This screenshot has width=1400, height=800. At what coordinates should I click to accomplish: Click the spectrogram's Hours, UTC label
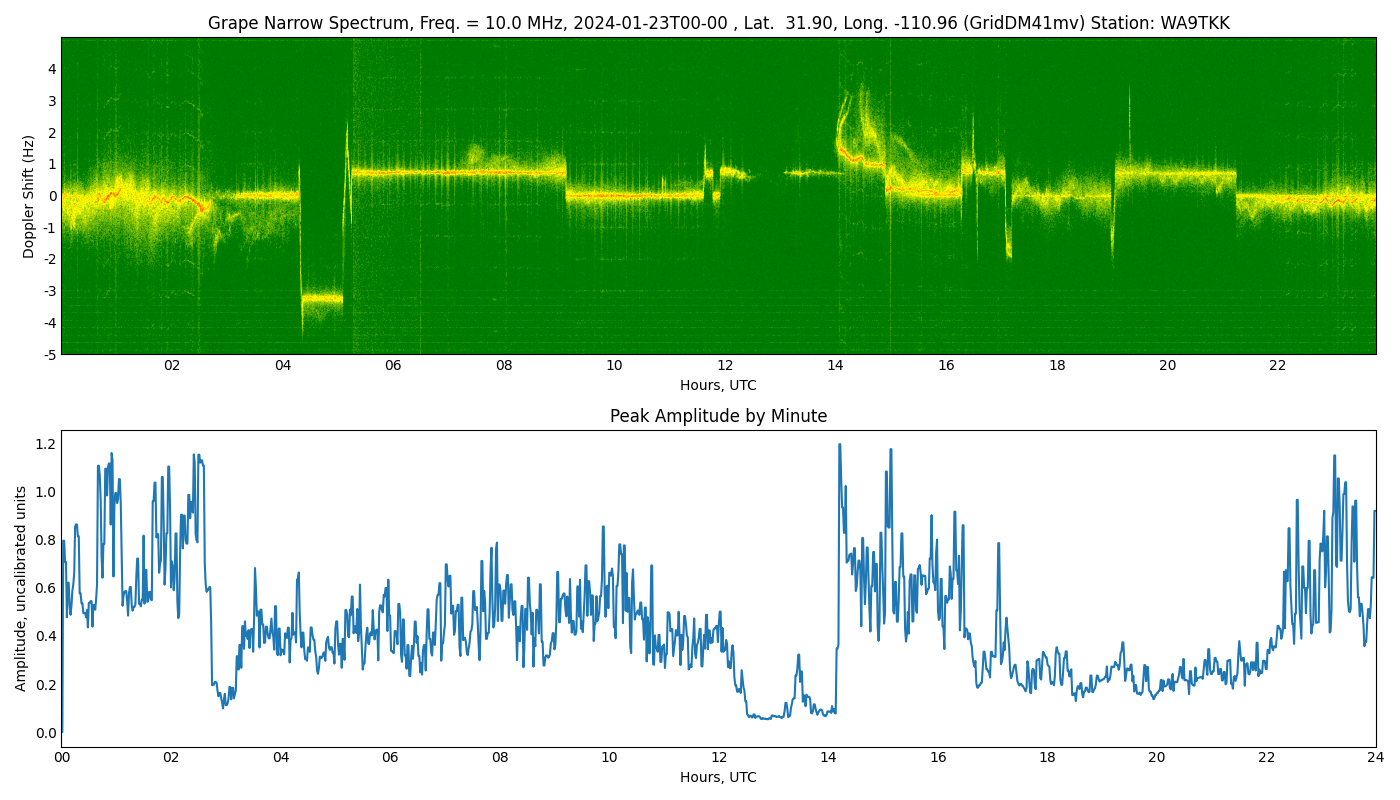point(718,385)
